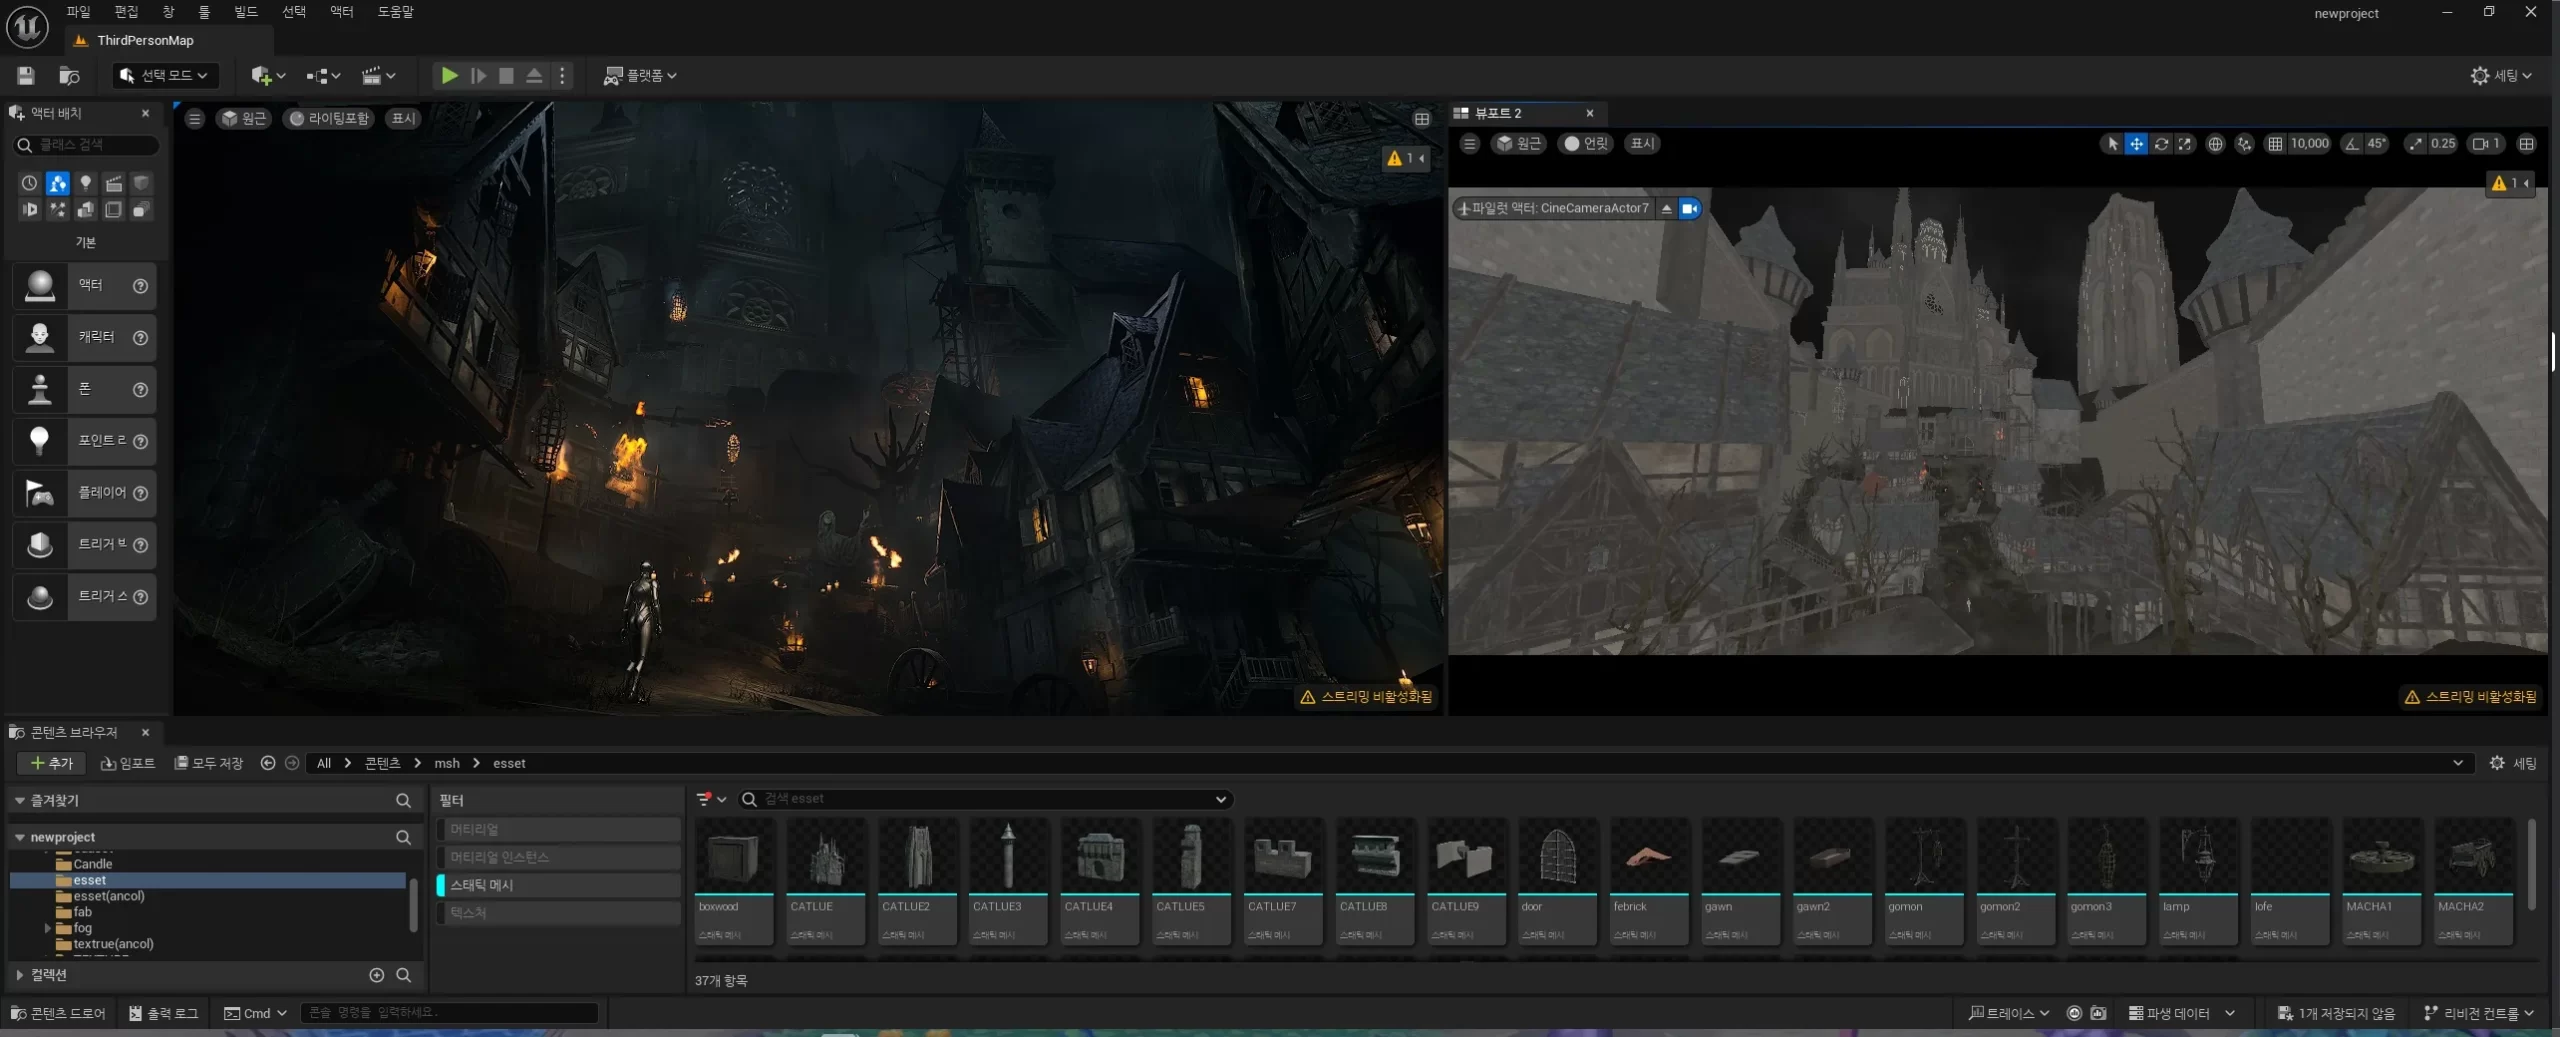
Task: Select the CATLUE4 static mesh thumbnail
Action: click(x=1099, y=881)
